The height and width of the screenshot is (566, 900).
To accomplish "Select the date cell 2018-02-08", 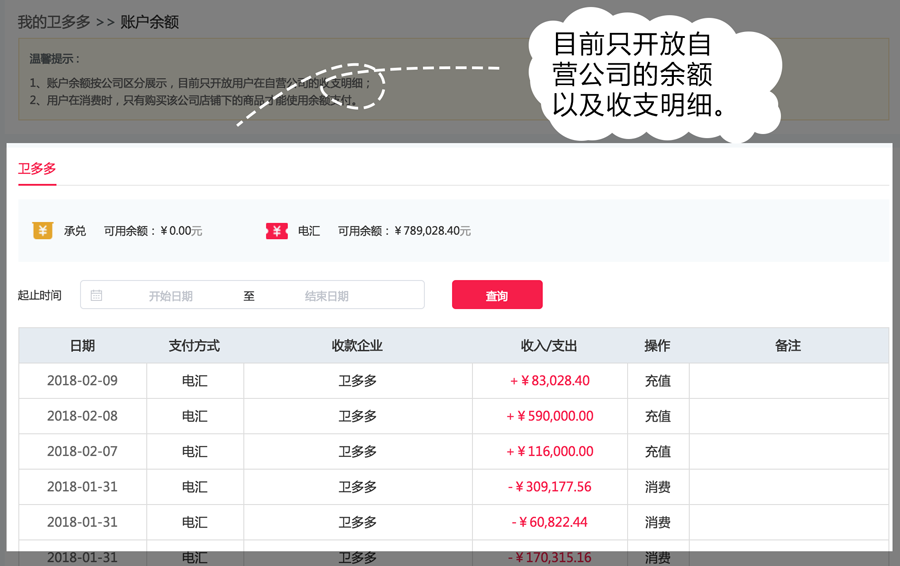I will click(82, 416).
